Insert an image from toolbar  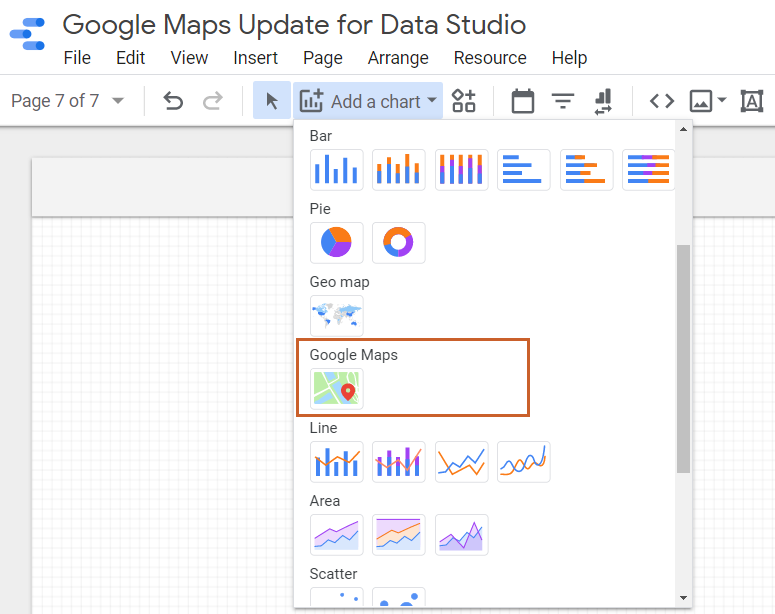(x=701, y=101)
